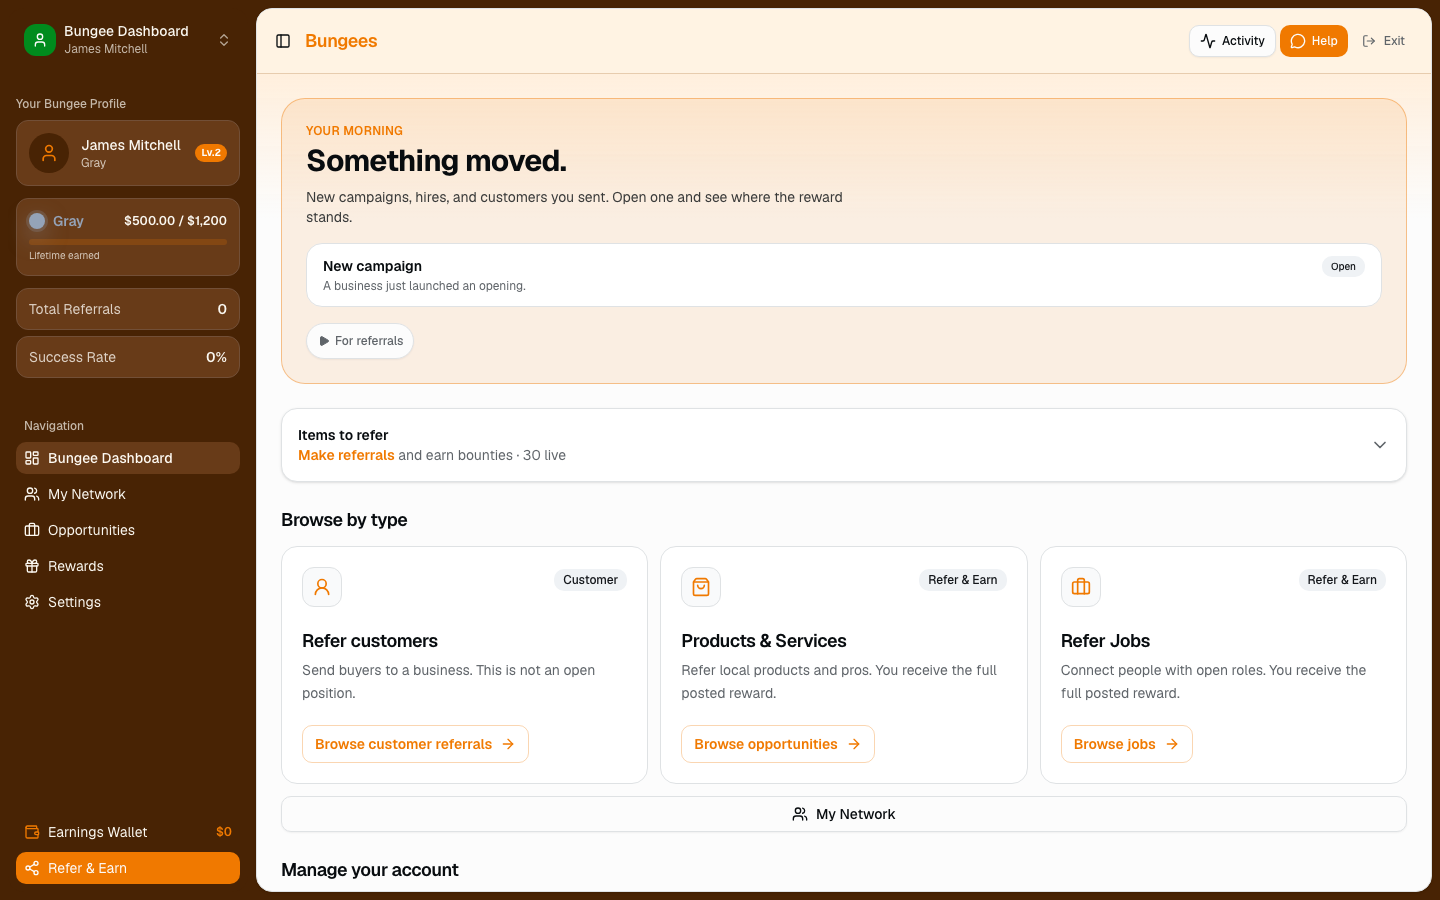Click the Exit logout arrow icon
The width and height of the screenshot is (1440, 900).
pos(1369,41)
